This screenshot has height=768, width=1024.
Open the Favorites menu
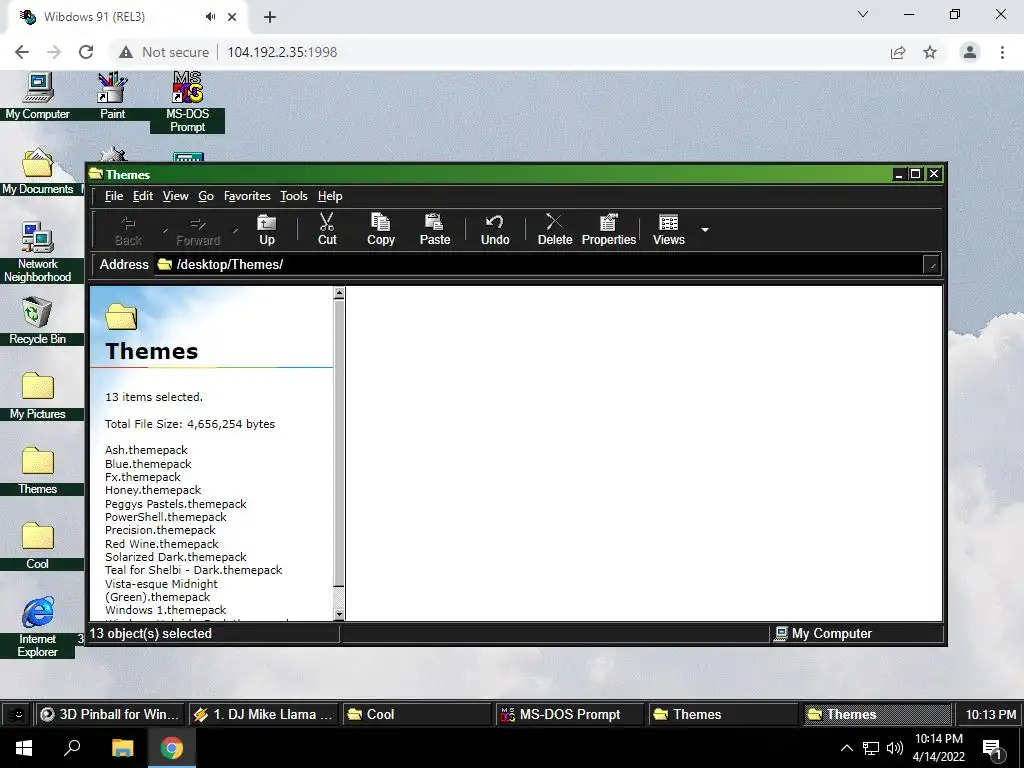pos(247,196)
